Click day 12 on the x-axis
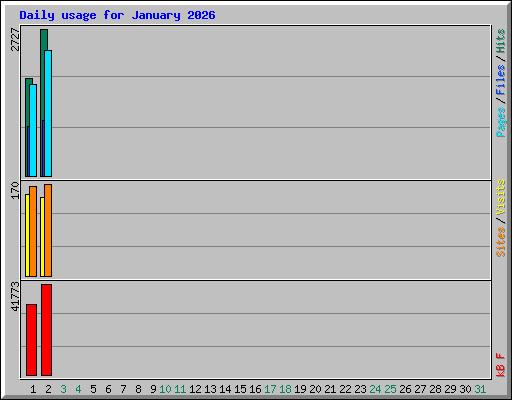The width and height of the screenshot is (512, 400). [195, 389]
